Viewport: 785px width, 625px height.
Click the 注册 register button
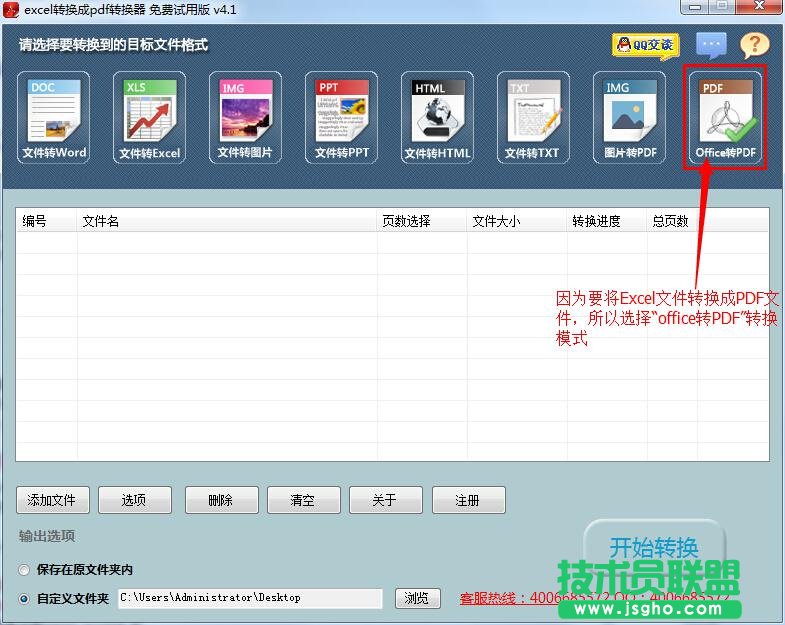point(469,500)
